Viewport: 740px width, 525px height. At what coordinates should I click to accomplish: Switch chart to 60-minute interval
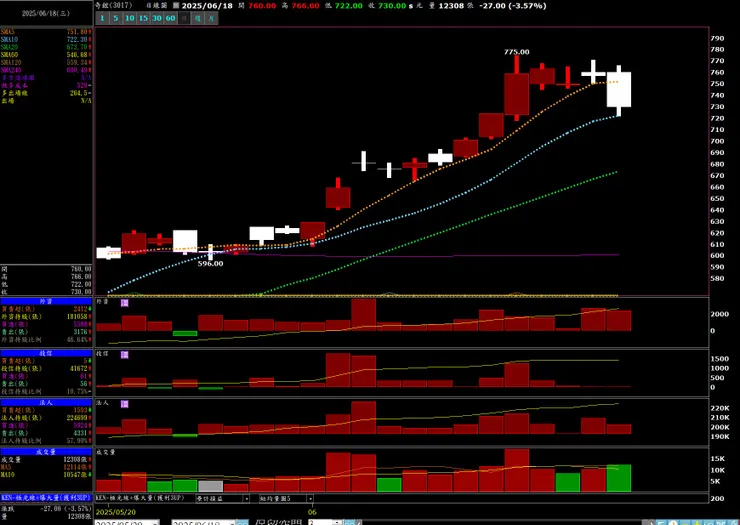point(170,18)
